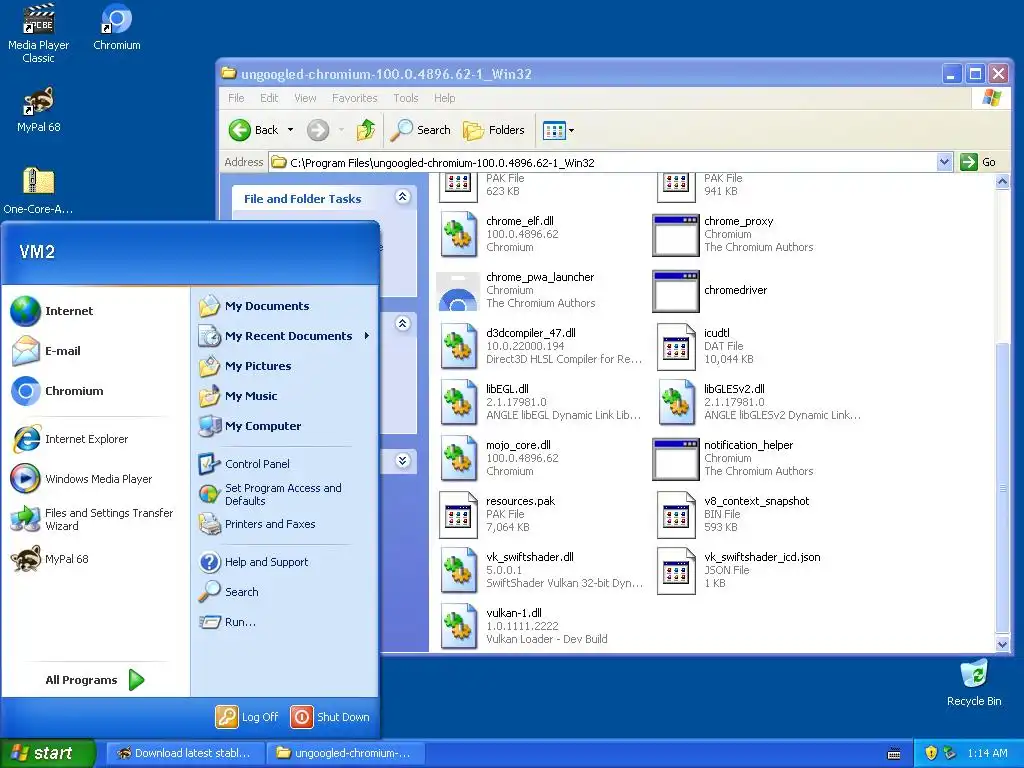
Task: Open the Tools menu
Action: pos(406,98)
